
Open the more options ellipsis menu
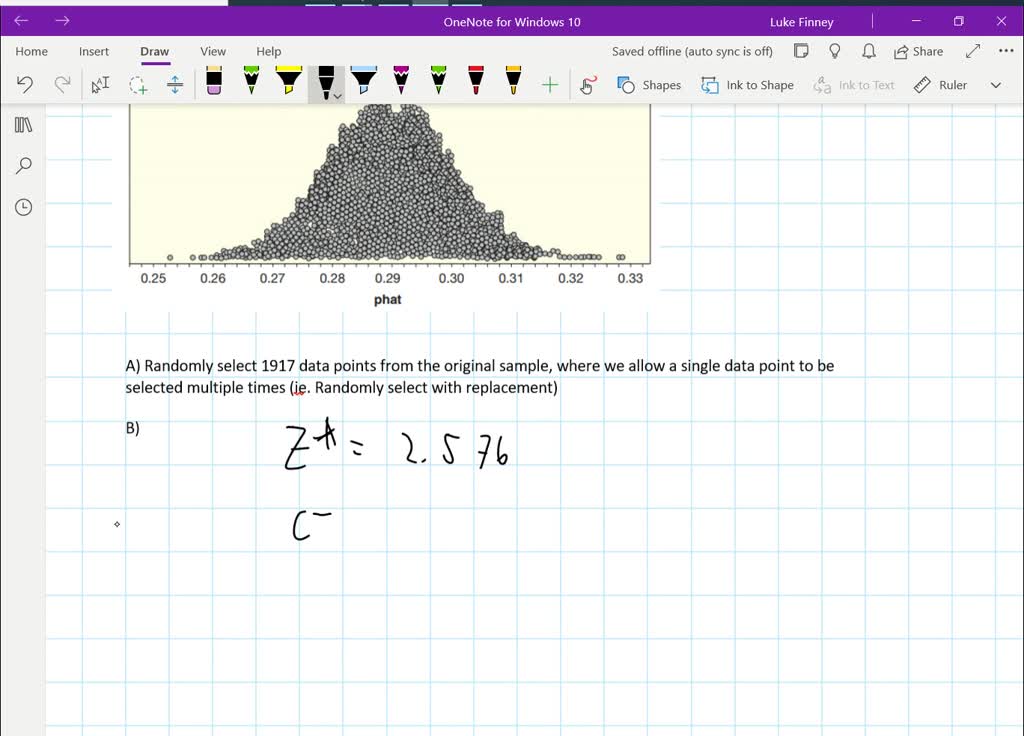[1006, 51]
